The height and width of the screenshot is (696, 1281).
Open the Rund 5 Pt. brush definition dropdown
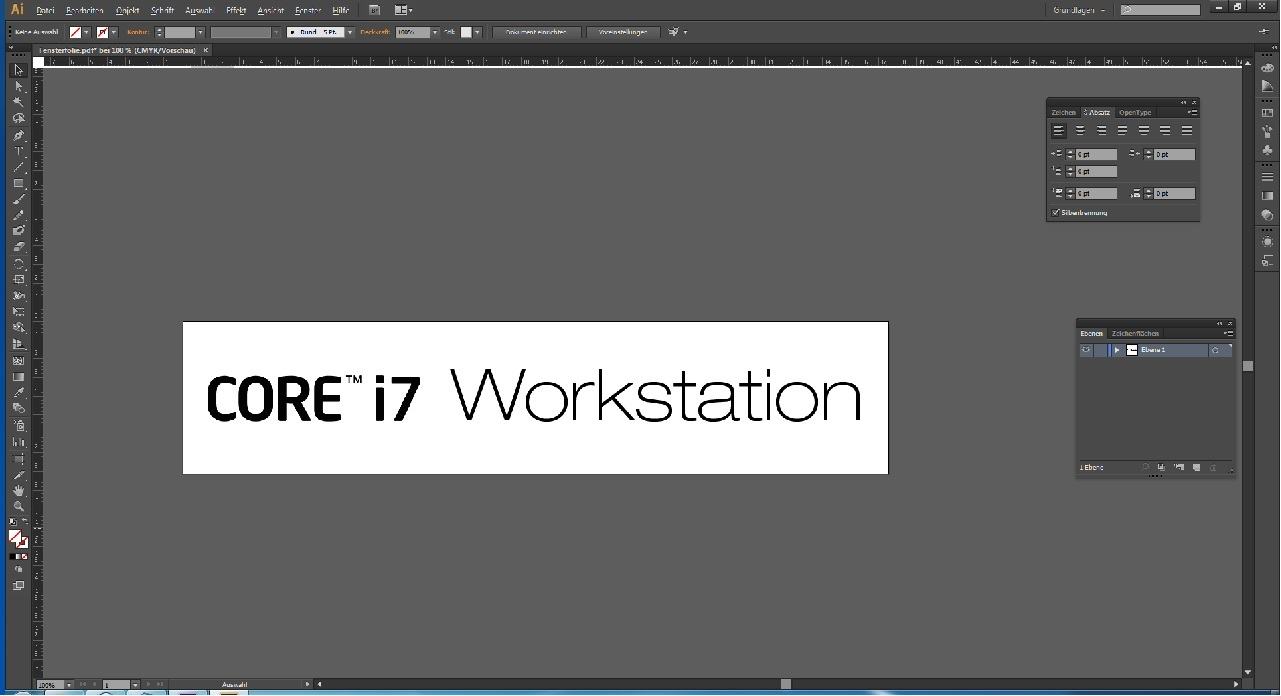click(x=350, y=32)
